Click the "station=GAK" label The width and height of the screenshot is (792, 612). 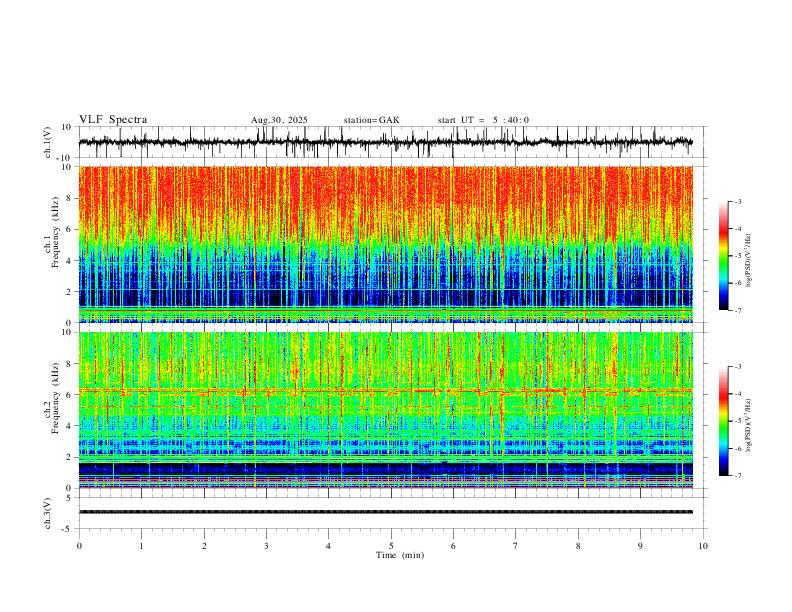coord(371,120)
